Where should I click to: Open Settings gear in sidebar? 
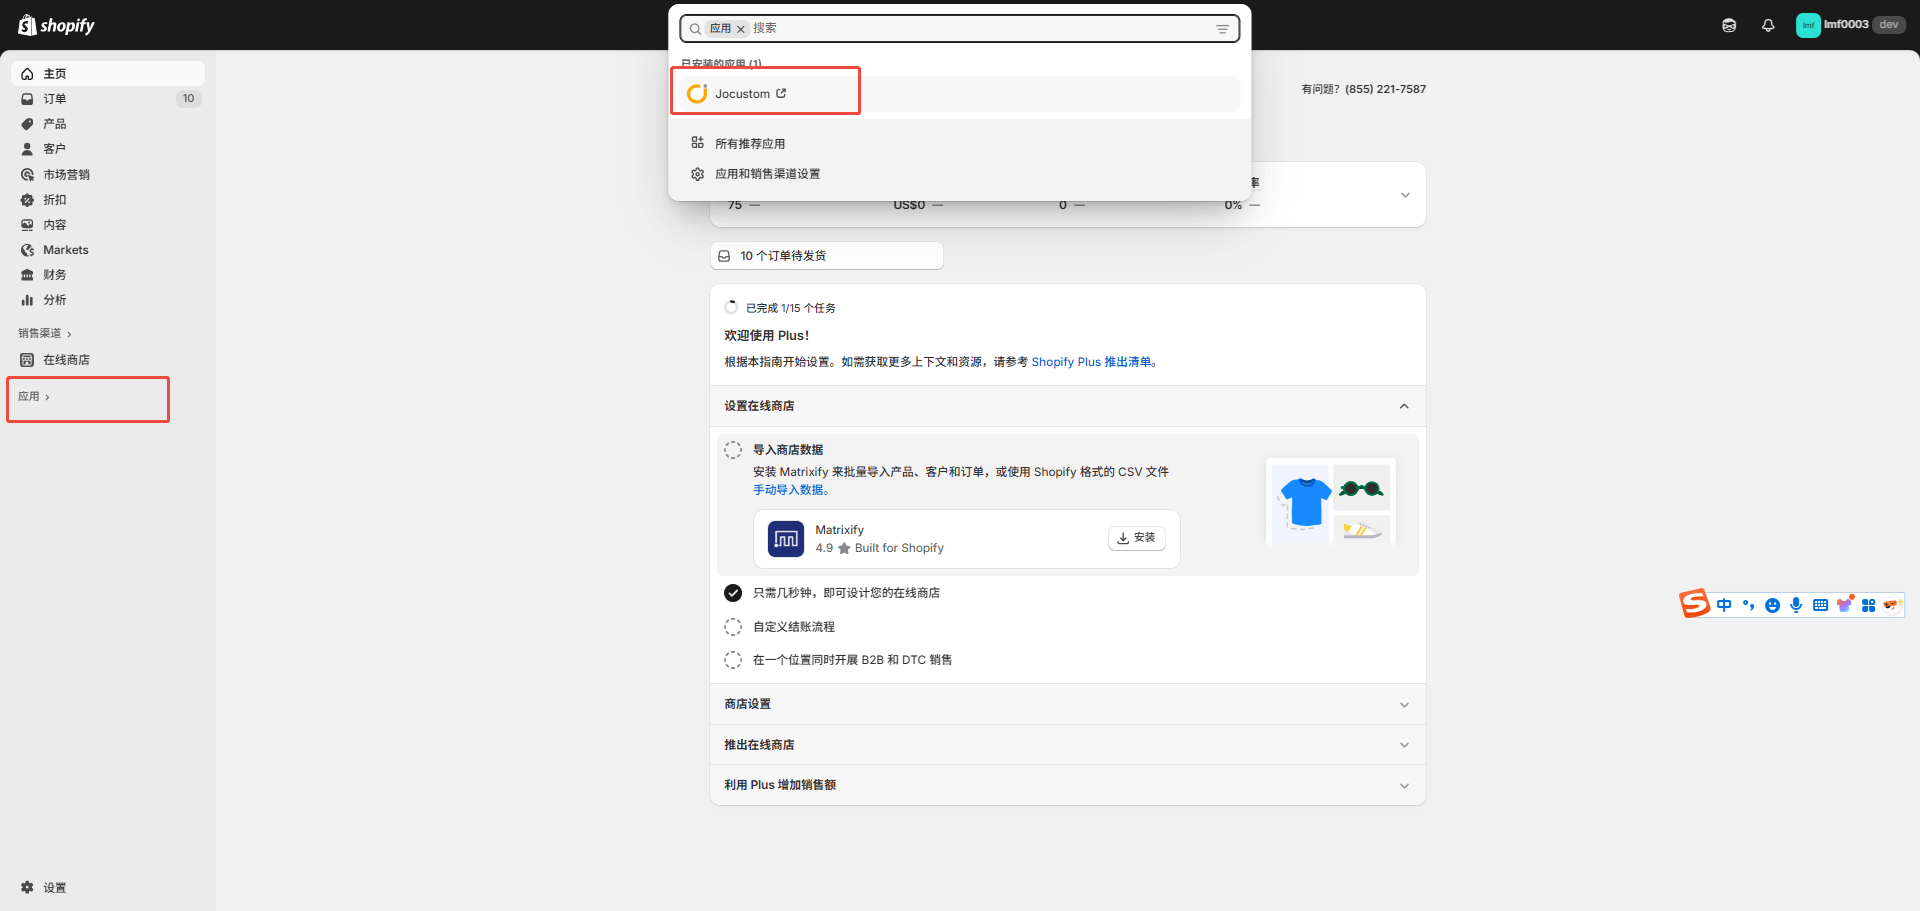click(x=27, y=888)
